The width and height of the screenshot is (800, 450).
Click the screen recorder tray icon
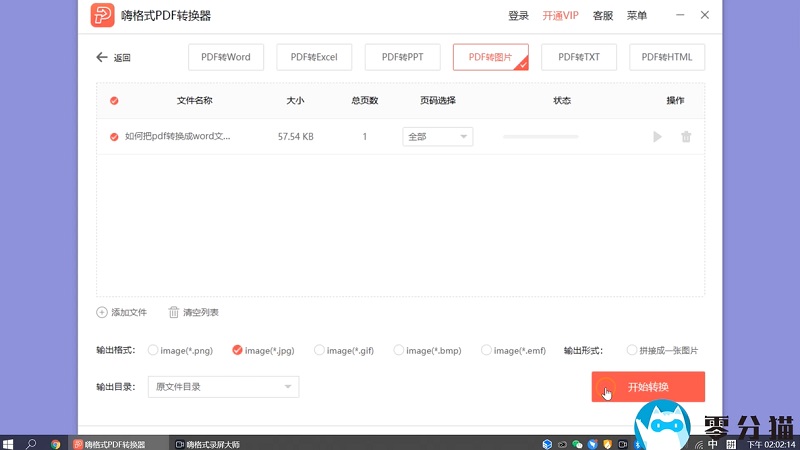[622, 444]
